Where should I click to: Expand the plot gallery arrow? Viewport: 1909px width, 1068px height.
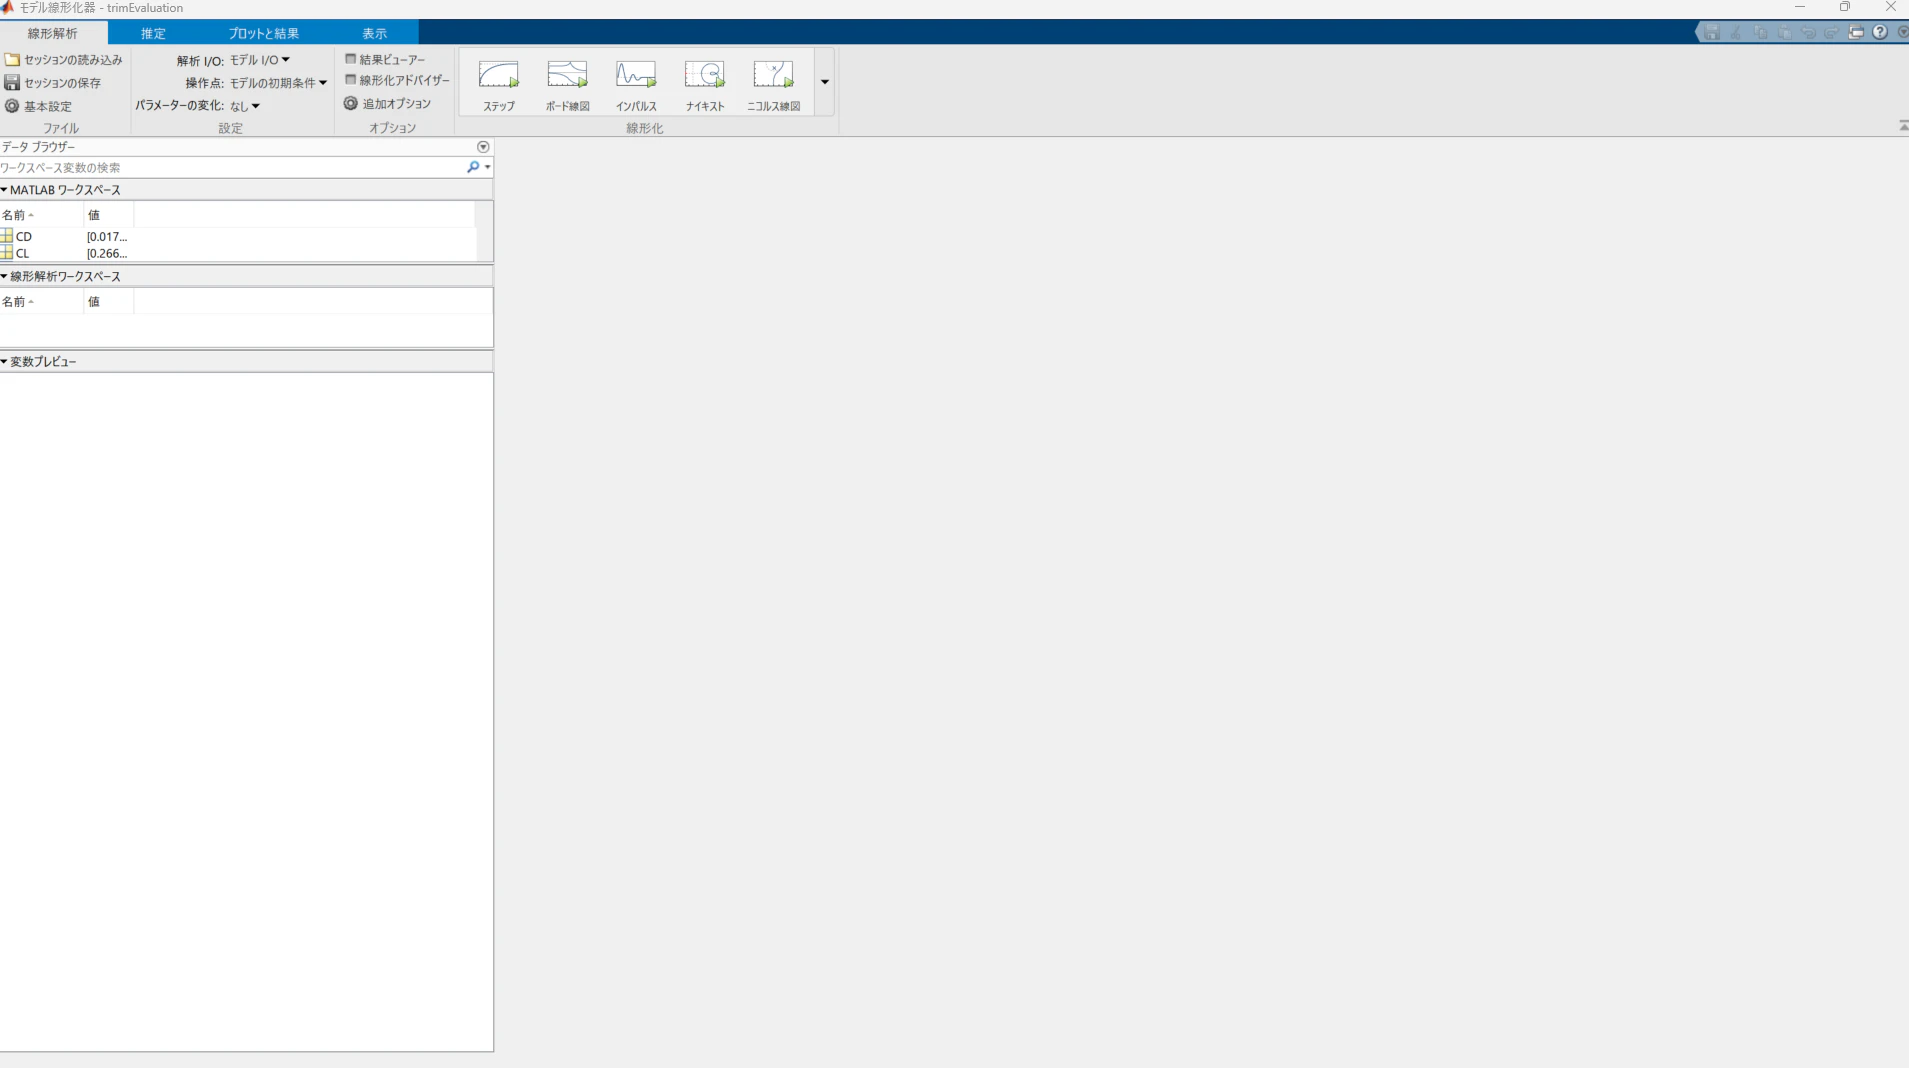[825, 83]
